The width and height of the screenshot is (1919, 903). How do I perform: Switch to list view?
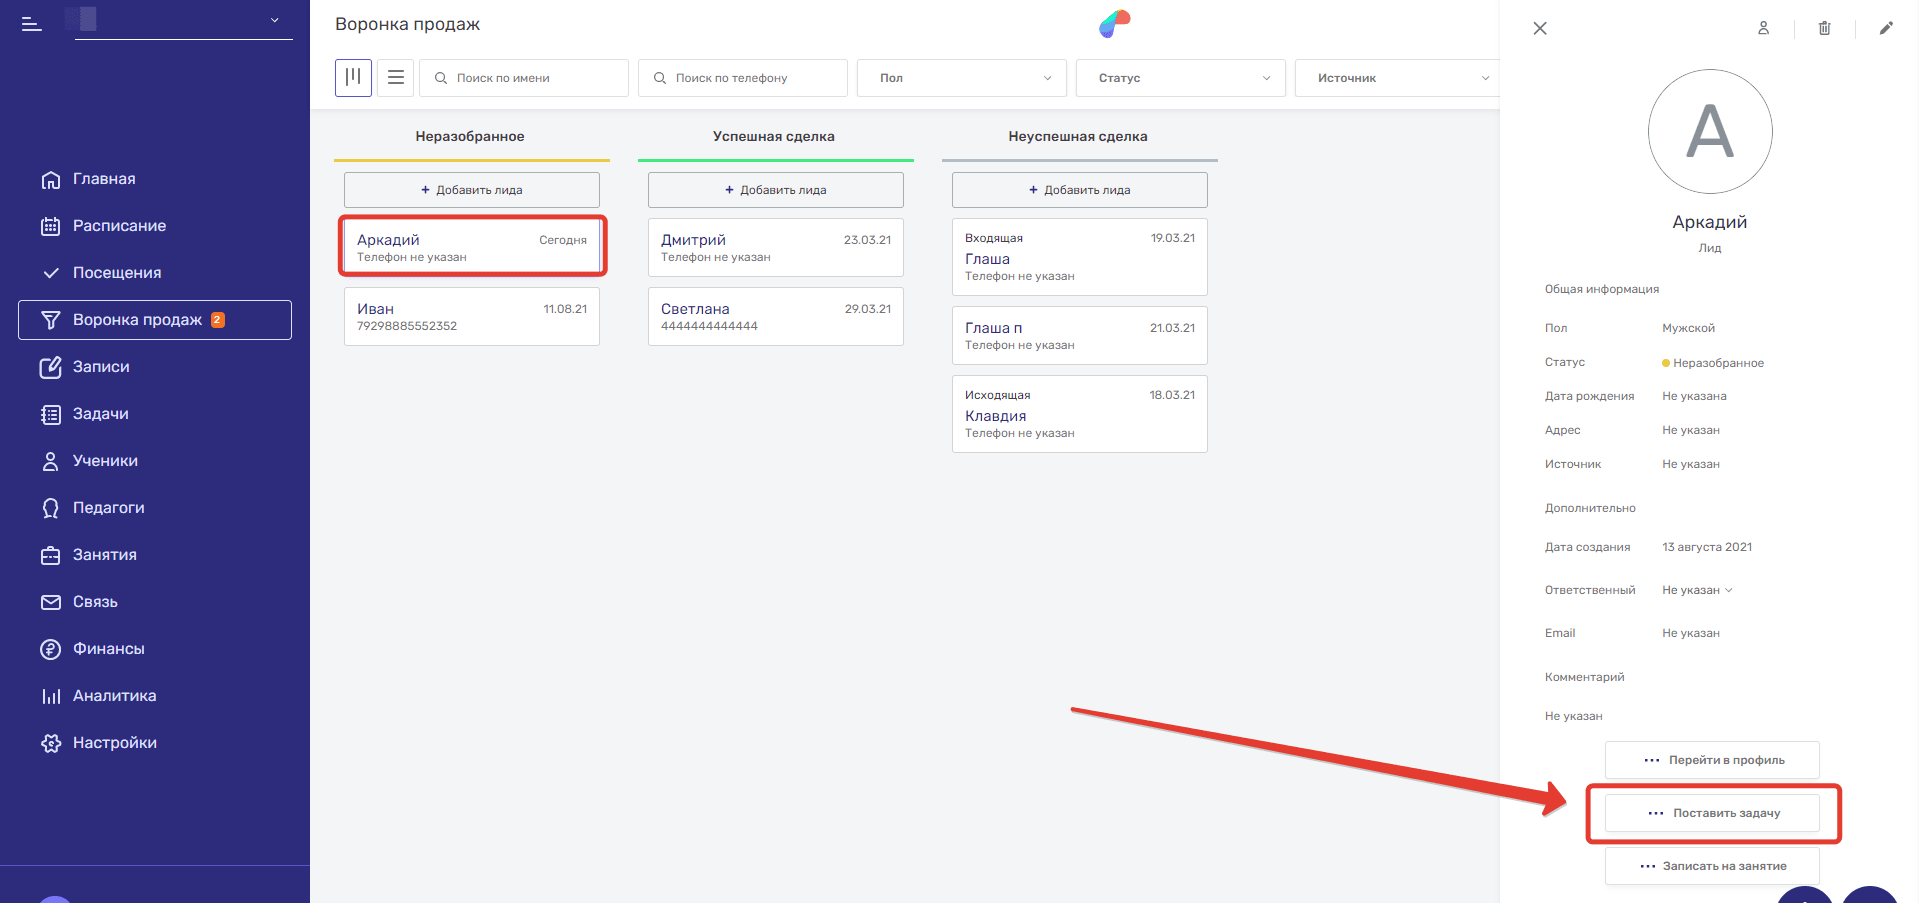(396, 77)
